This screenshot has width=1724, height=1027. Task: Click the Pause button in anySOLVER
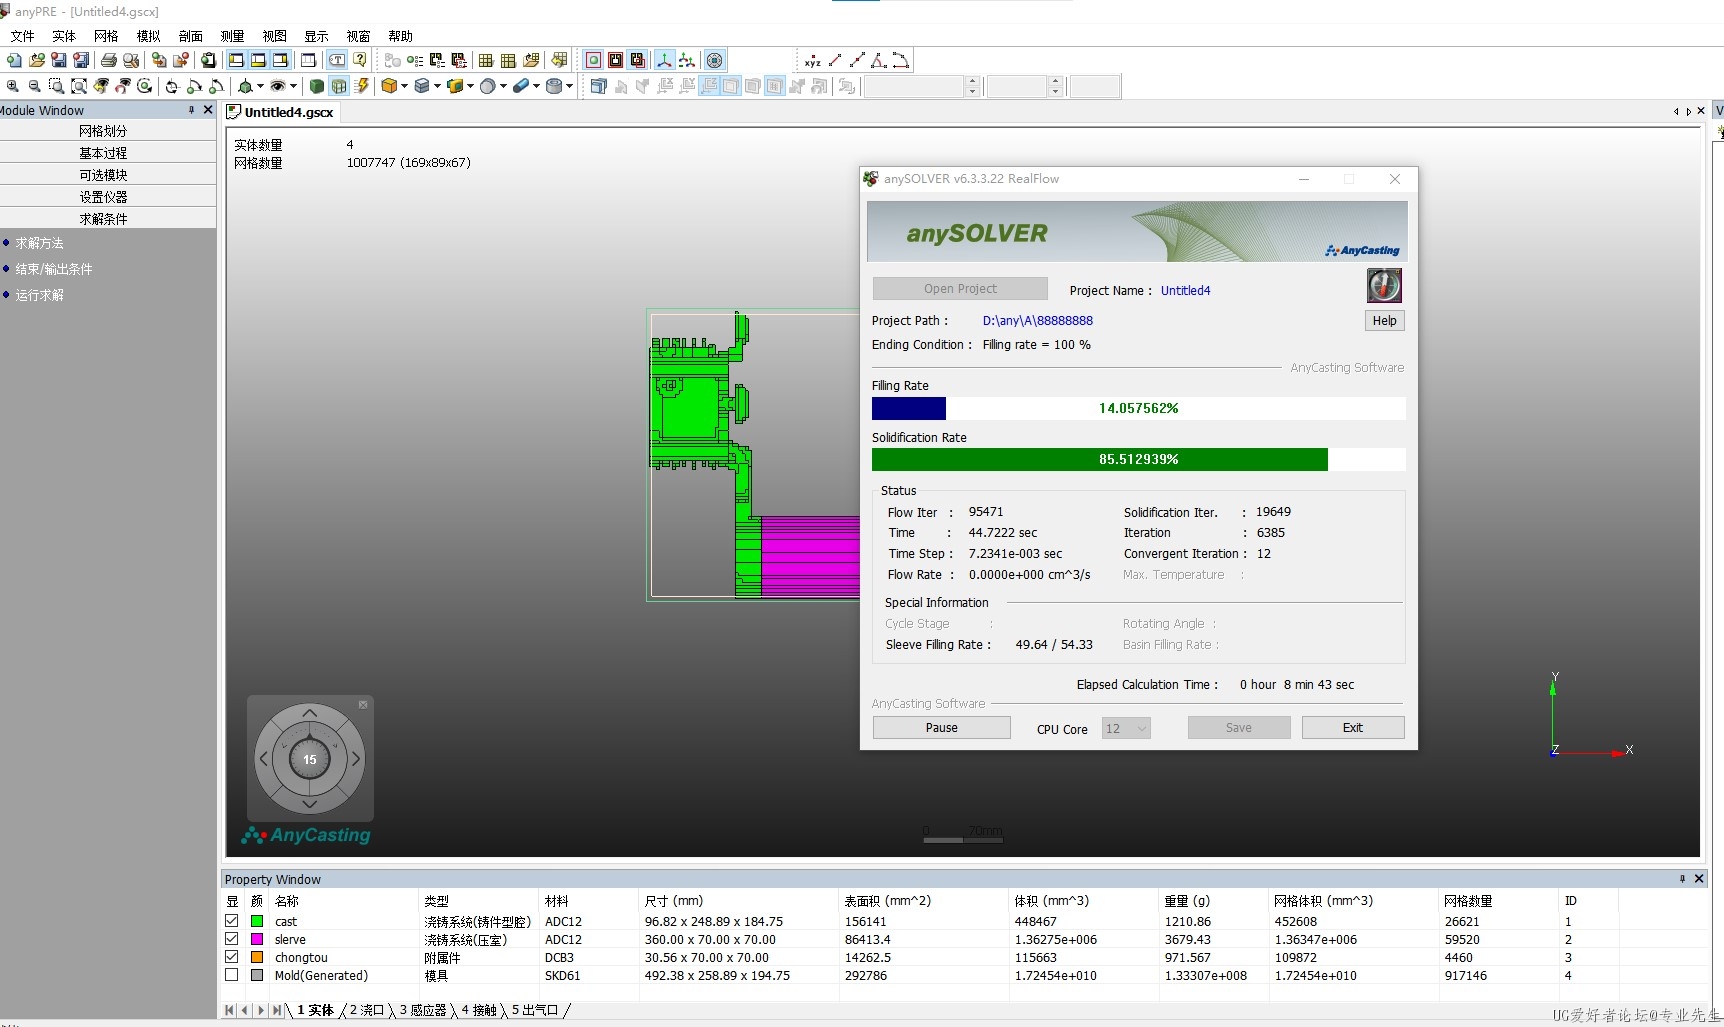(941, 728)
